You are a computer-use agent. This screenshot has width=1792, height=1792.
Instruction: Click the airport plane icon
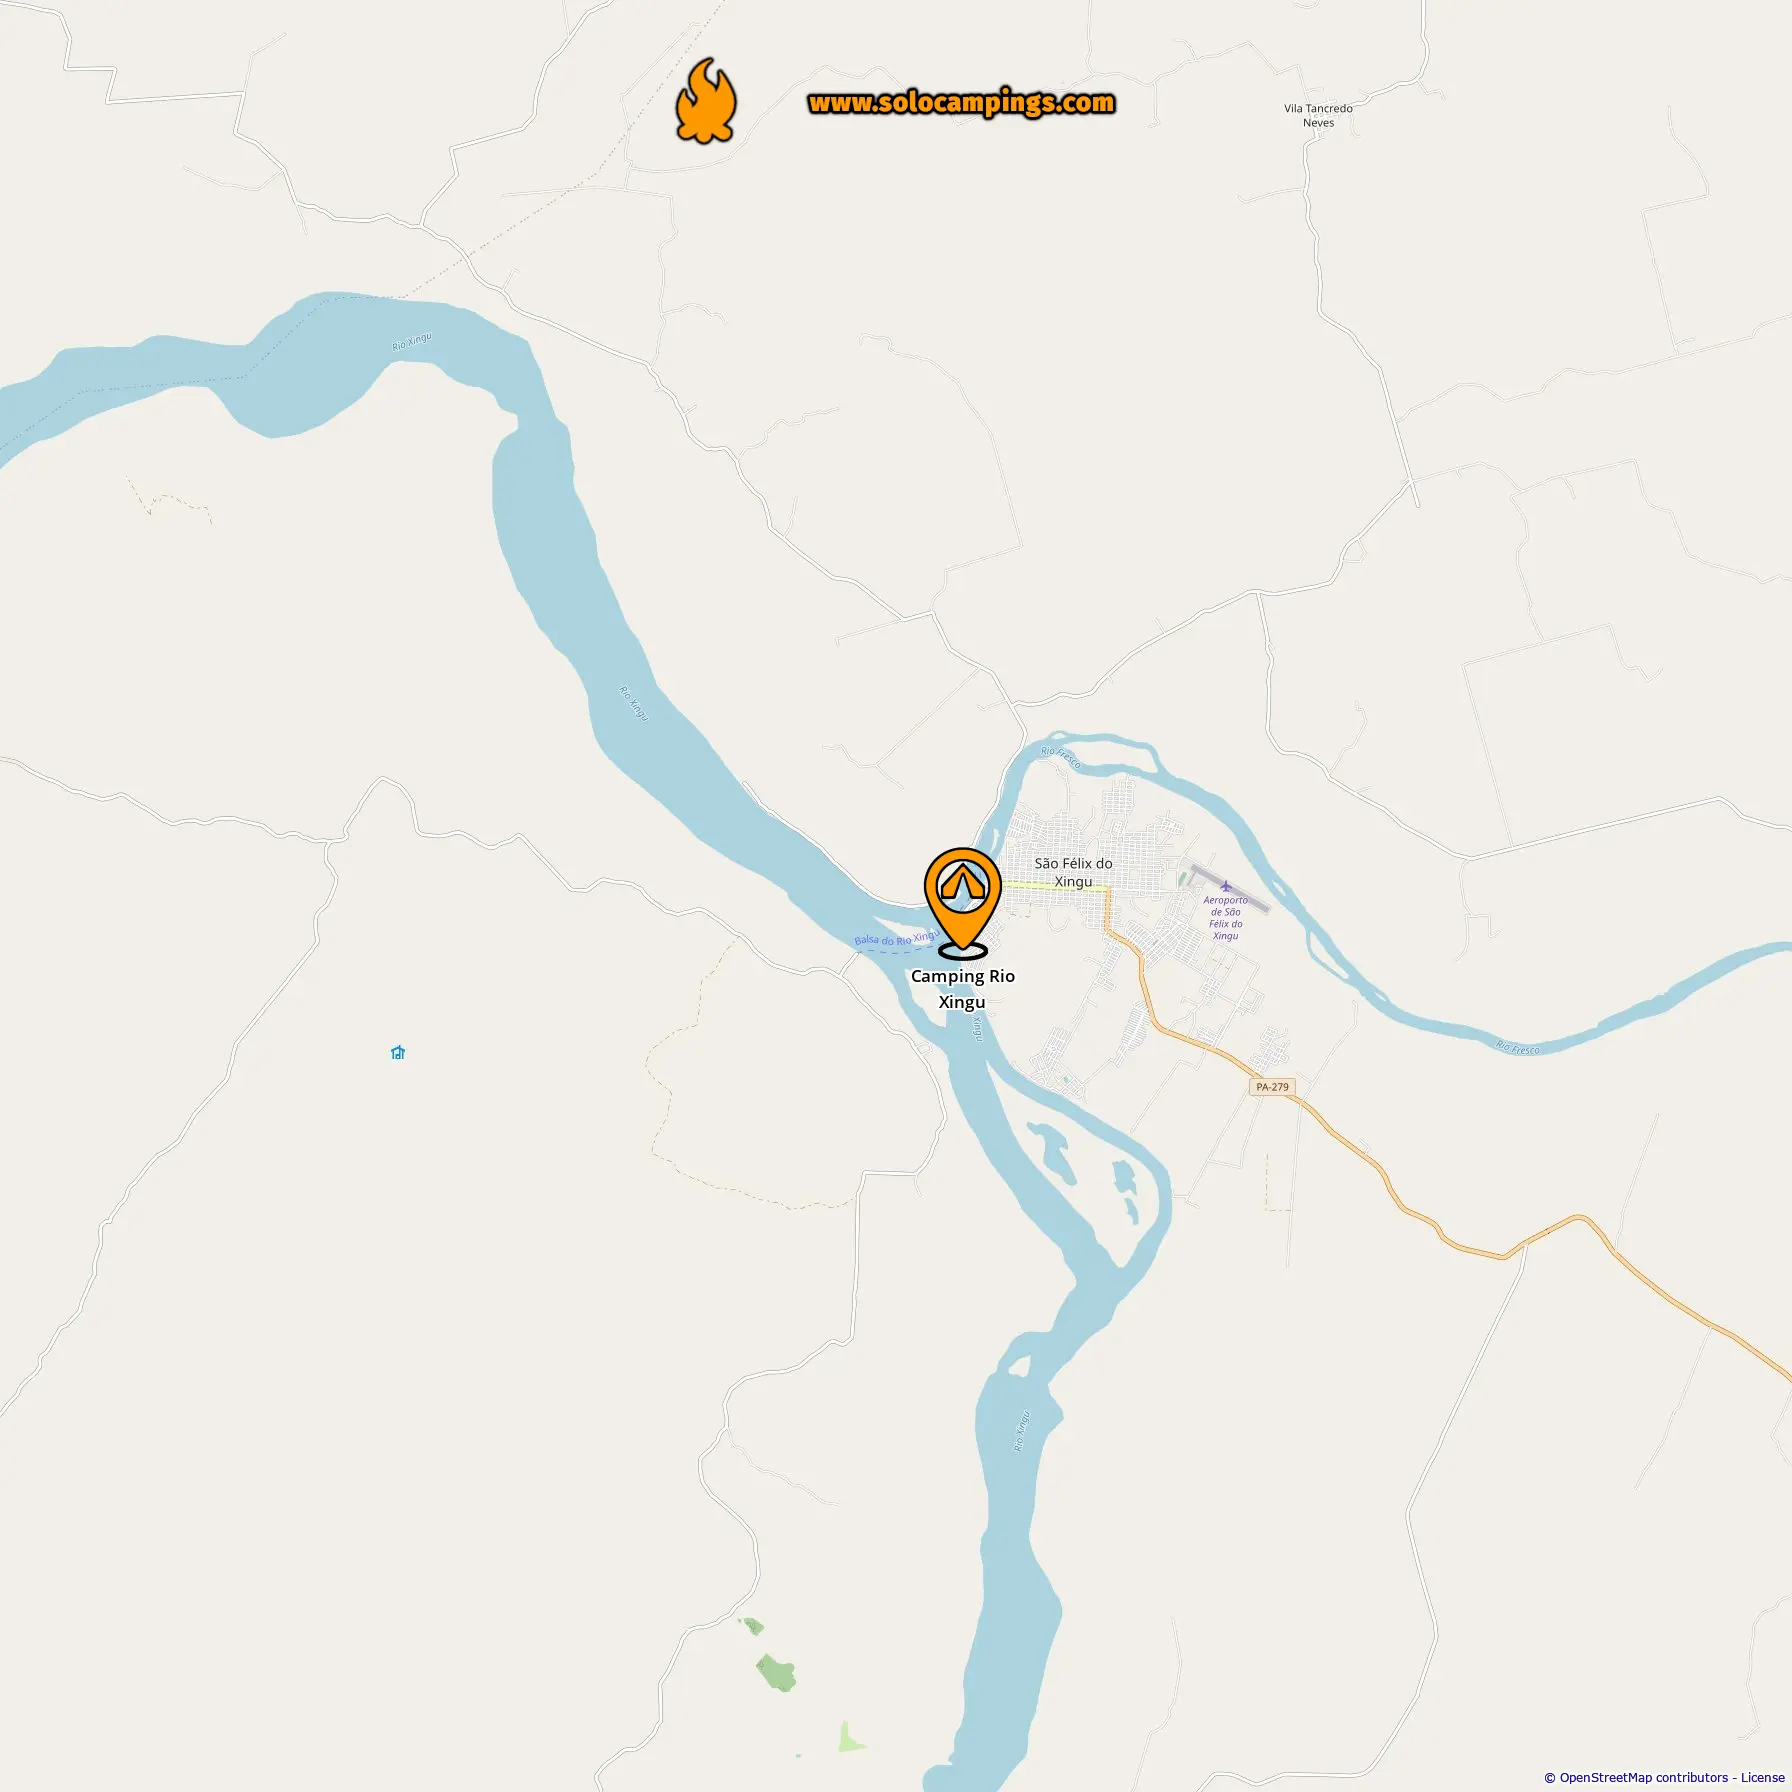(x=1226, y=886)
